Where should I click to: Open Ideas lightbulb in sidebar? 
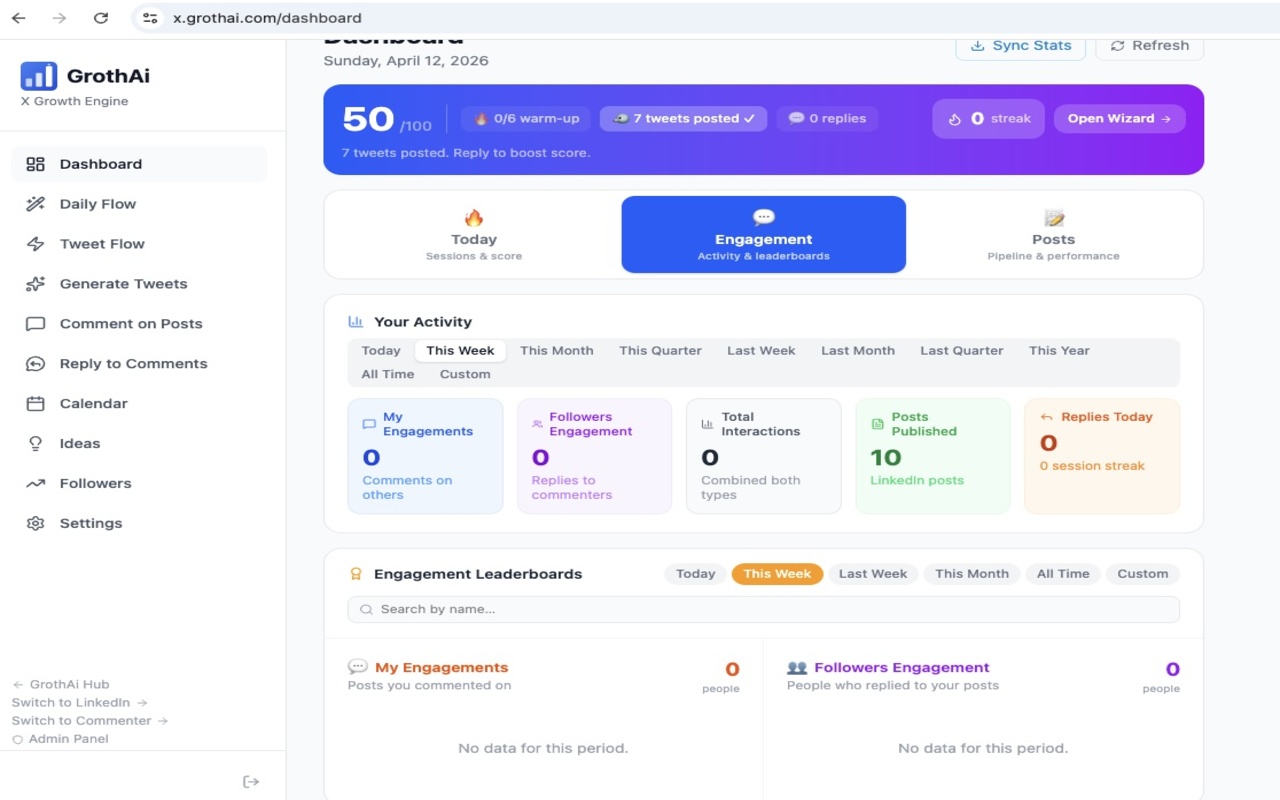(36, 444)
